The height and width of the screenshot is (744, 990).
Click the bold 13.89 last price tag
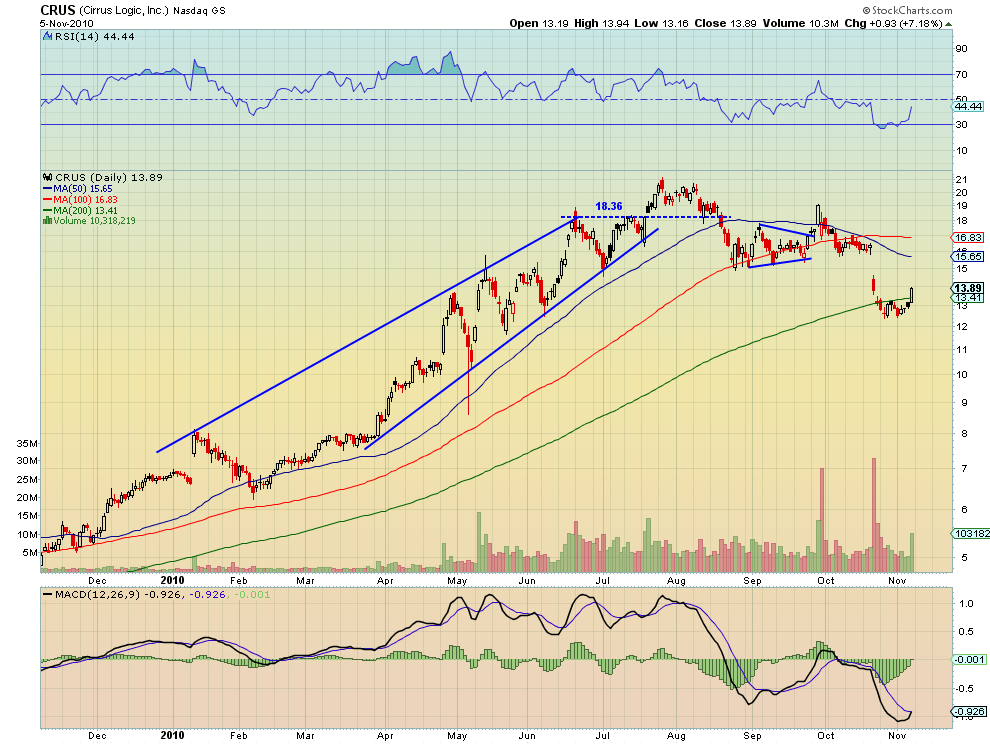pos(969,288)
